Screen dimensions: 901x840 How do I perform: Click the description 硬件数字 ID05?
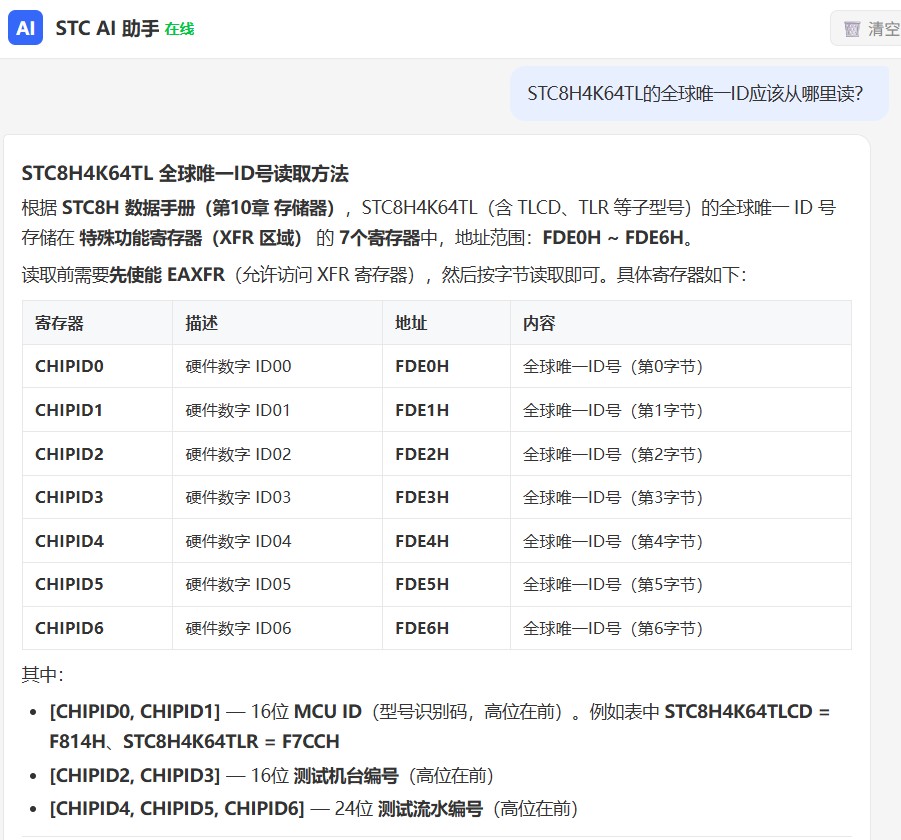pyautogui.click(x=238, y=584)
